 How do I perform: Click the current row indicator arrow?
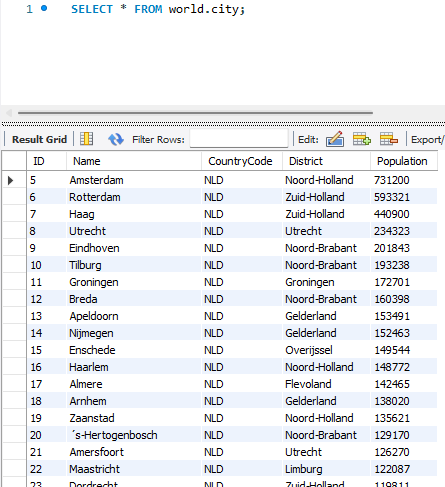click(x=11, y=180)
